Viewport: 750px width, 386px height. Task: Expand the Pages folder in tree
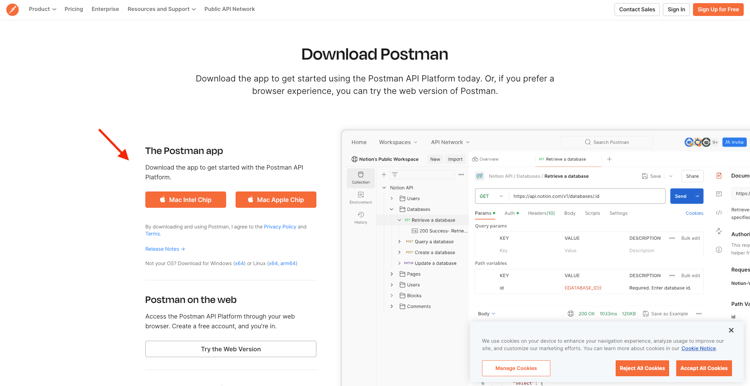(391, 274)
